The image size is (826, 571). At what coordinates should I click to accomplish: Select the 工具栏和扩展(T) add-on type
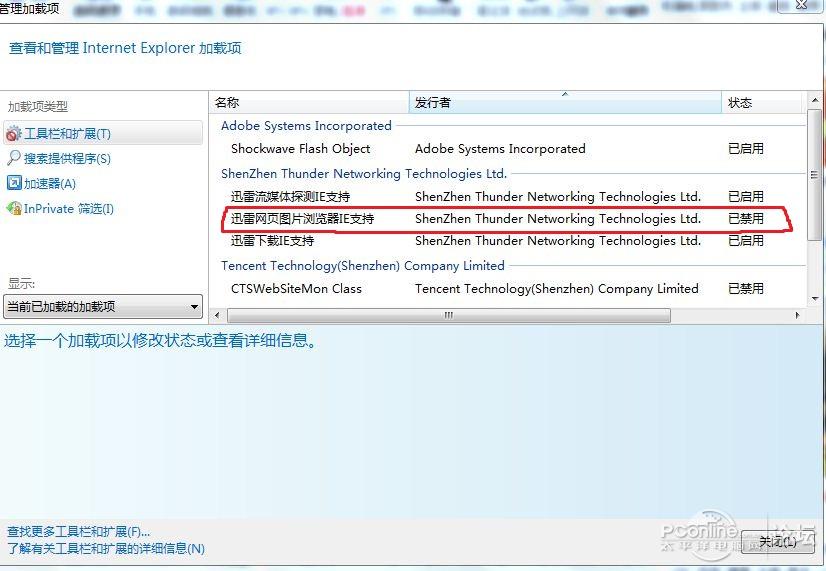point(103,133)
